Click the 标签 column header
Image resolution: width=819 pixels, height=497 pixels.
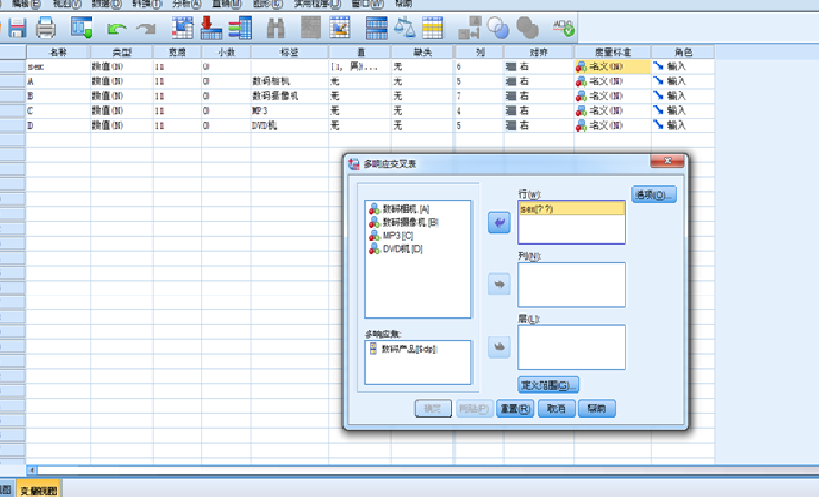(x=289, y=52)
